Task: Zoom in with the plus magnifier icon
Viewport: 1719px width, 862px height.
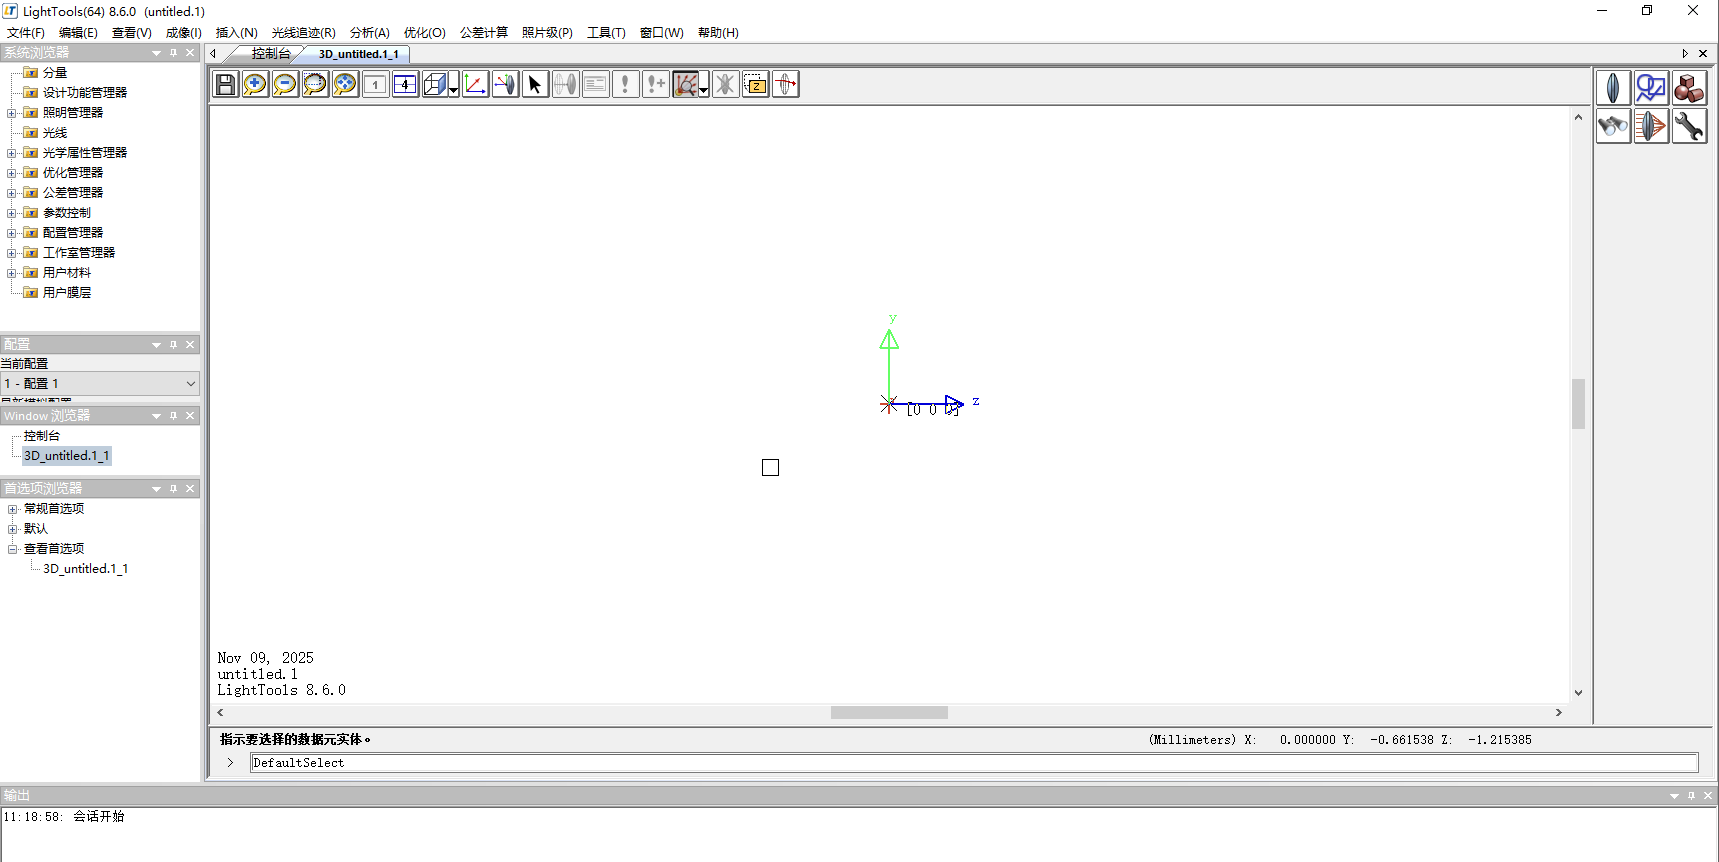Action: 255,85
